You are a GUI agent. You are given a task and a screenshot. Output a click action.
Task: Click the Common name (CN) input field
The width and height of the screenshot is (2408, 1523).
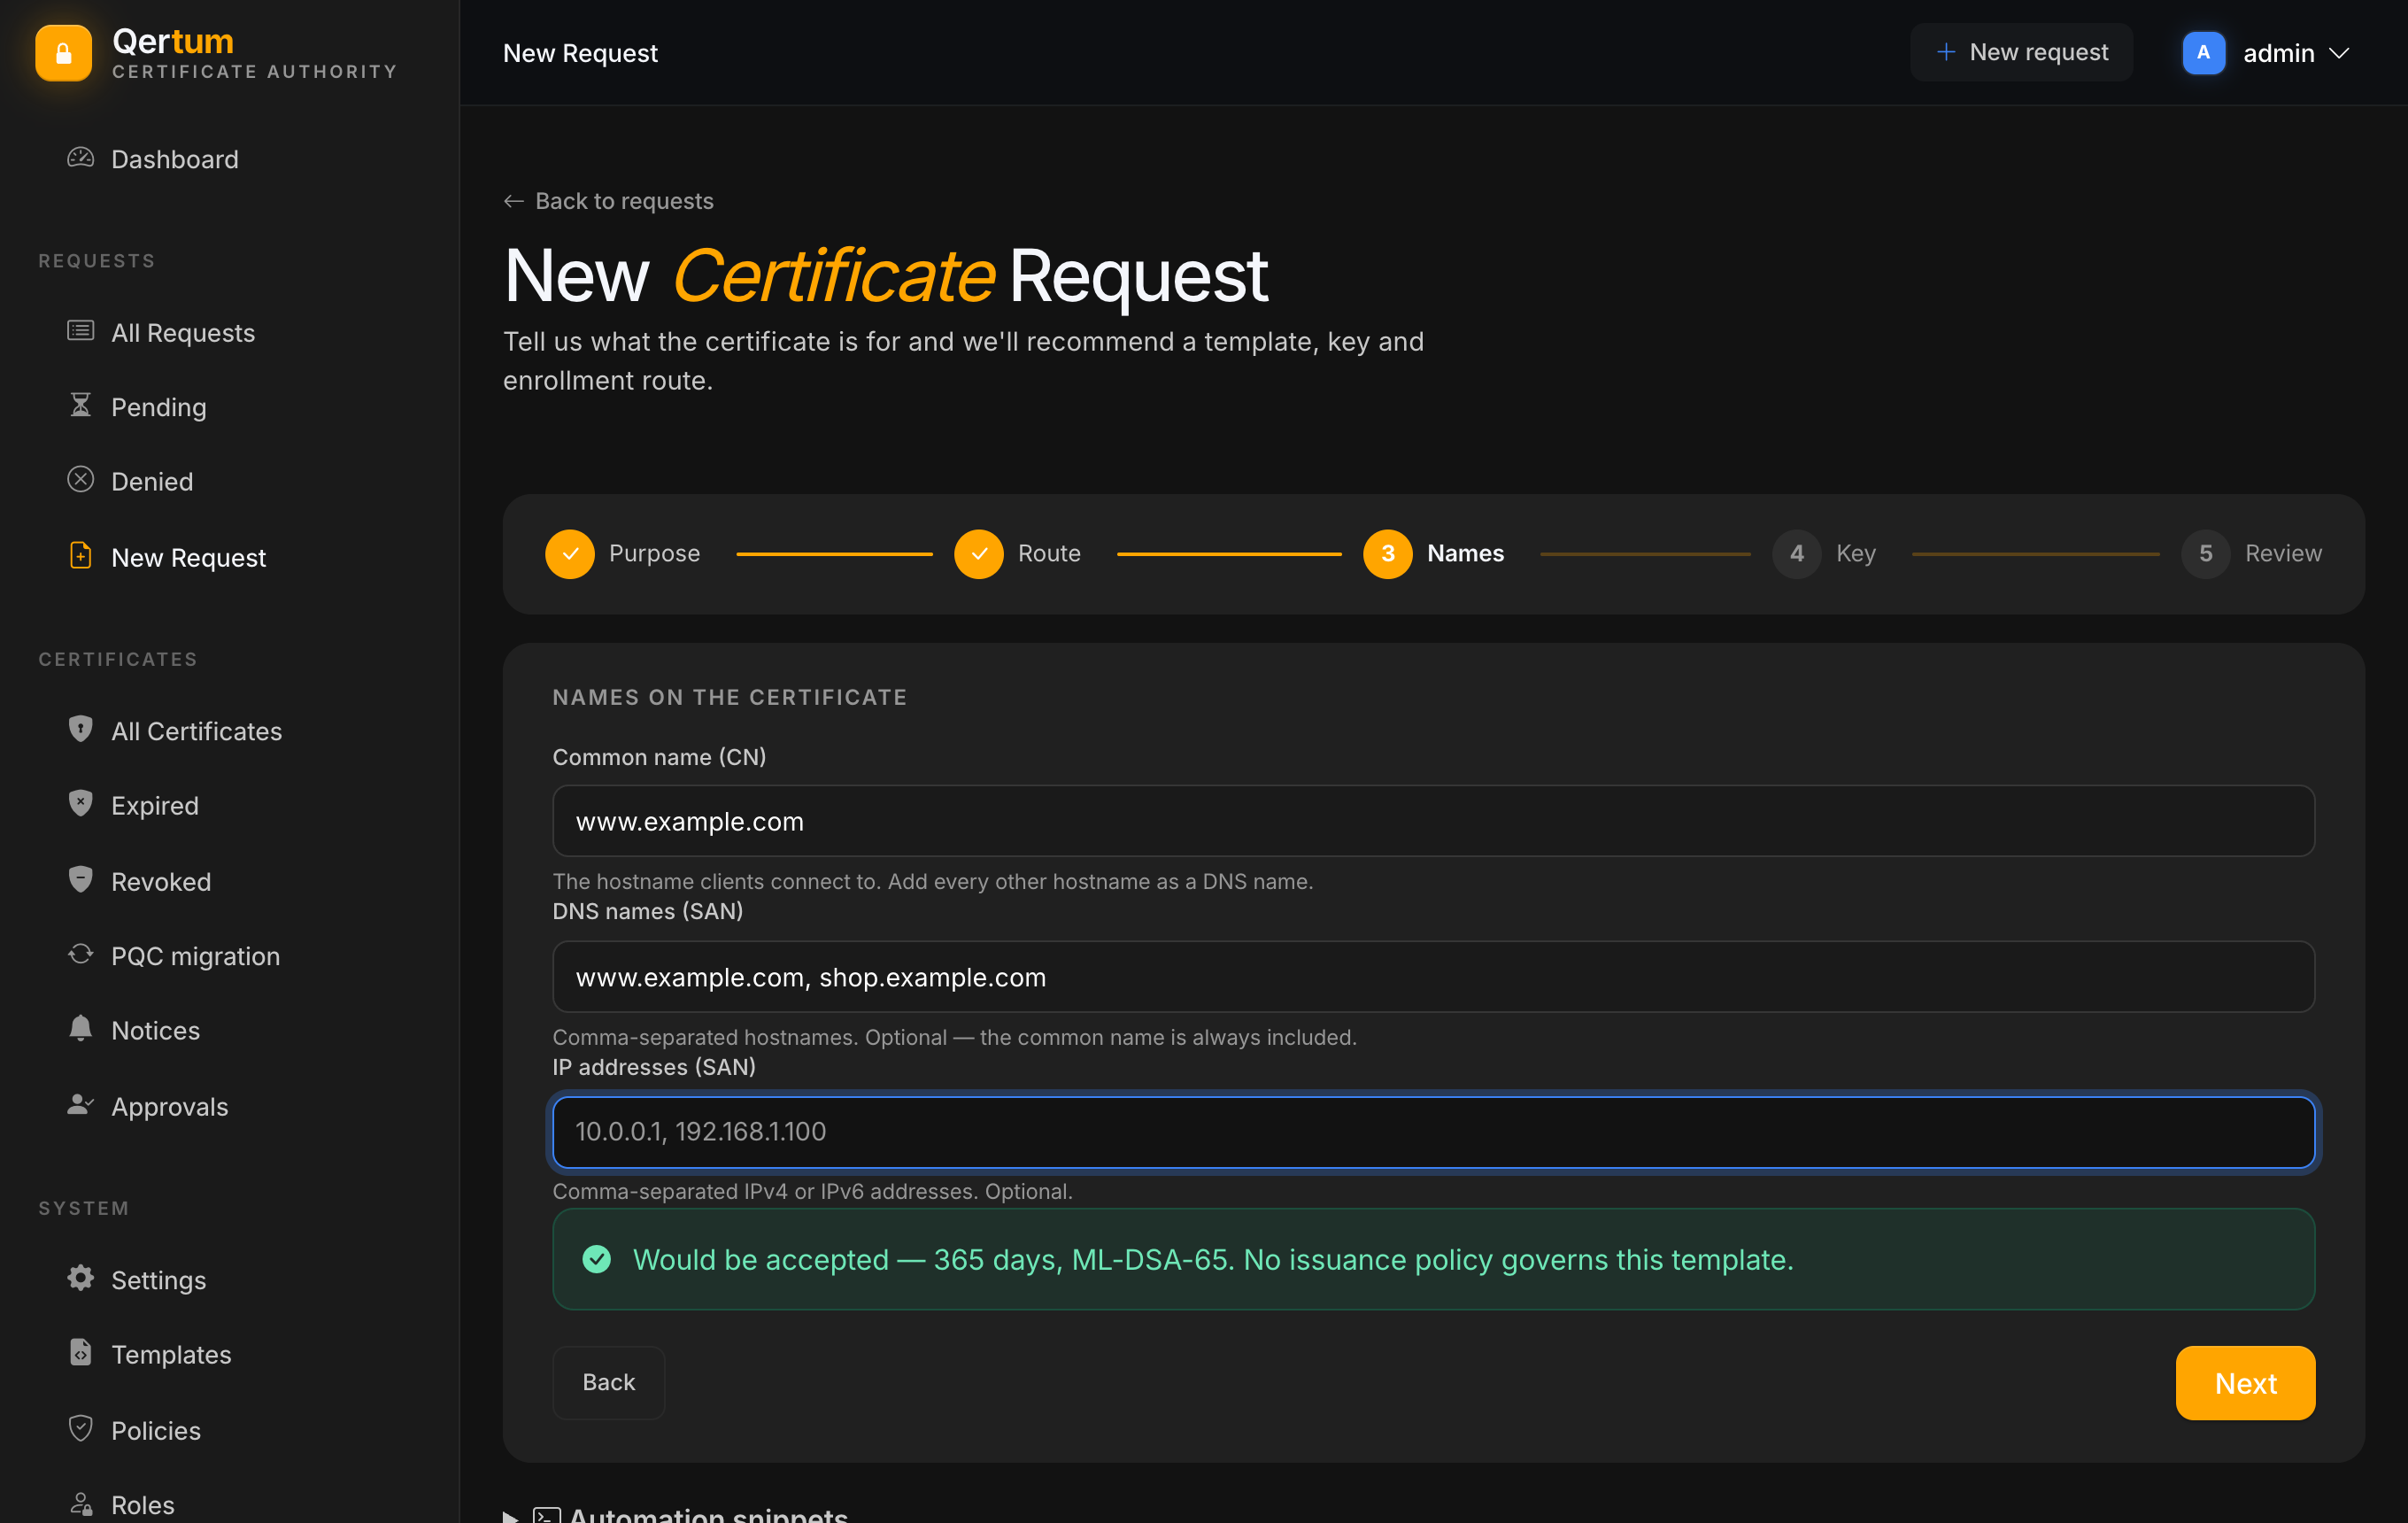tap(1434, 821)
